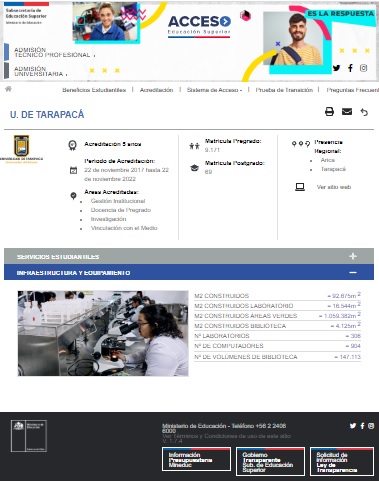379x482 pixels.
Task: Open Información Presupuestaria Mineduc button
Action: click(x=196, y=459)
